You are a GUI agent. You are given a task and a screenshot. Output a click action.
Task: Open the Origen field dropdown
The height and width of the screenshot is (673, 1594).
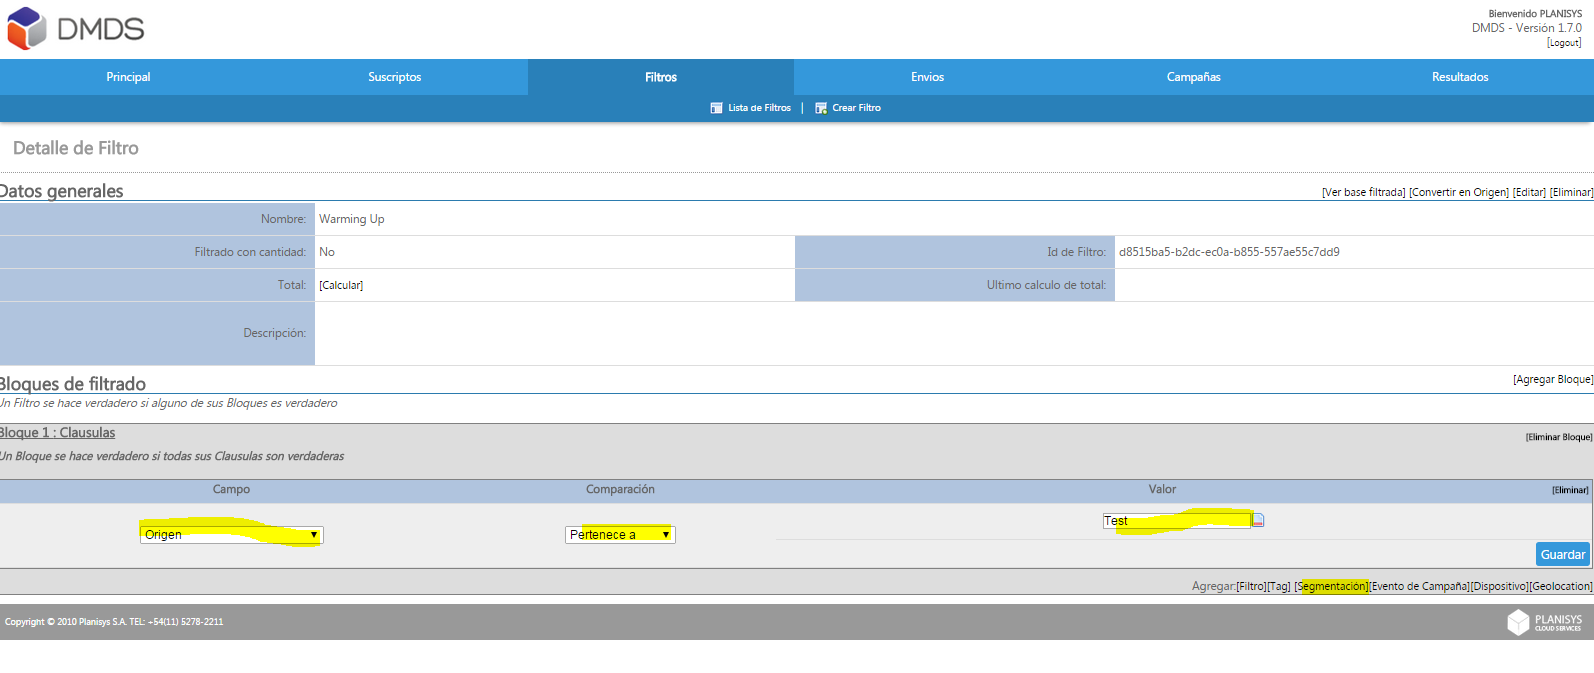pos(231,535)
